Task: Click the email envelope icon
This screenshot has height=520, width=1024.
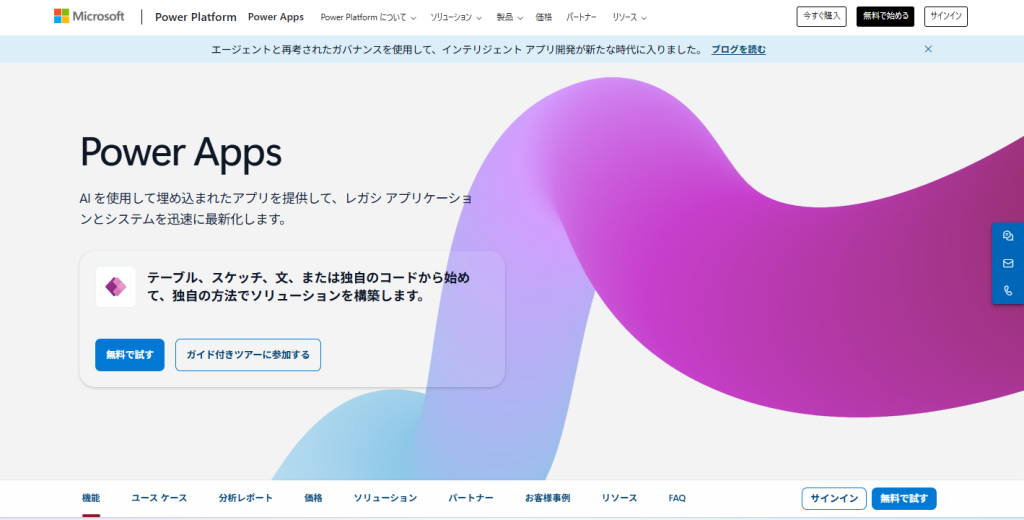Action: (x=1008, y=263)
